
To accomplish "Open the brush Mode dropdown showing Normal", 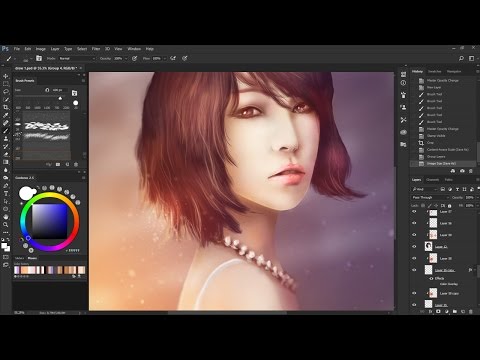I will coord(77,58).
